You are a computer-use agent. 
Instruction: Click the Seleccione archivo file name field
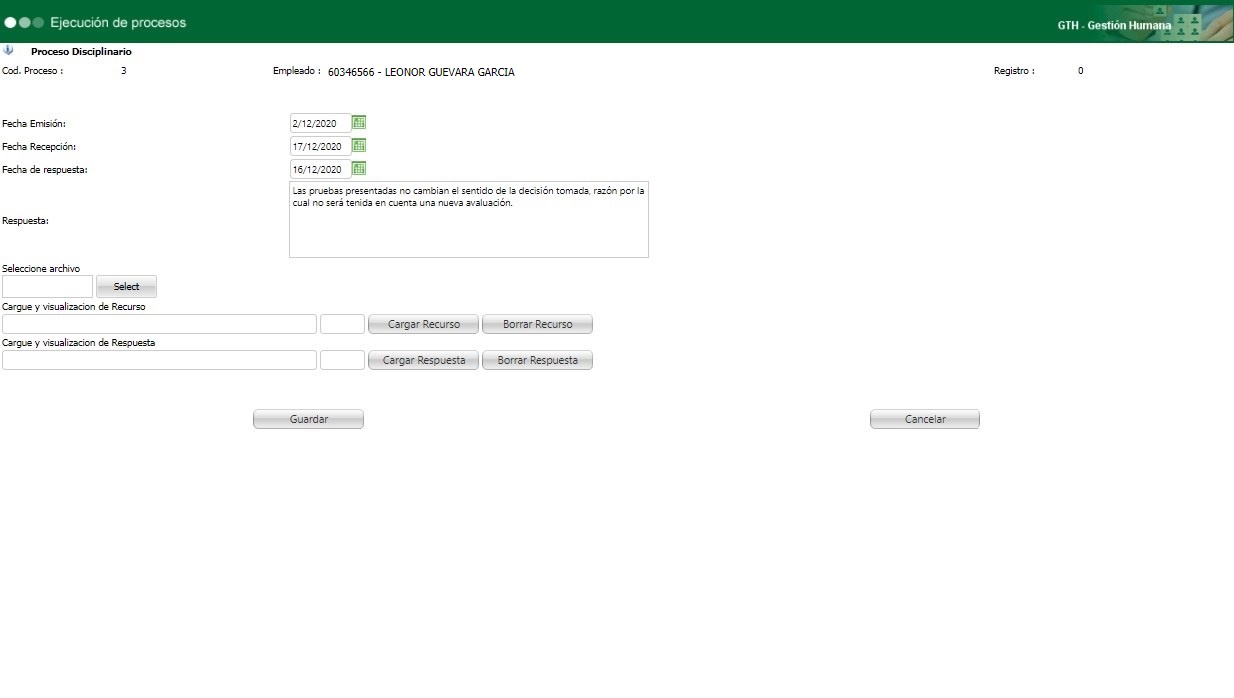[x=48, y=287]
